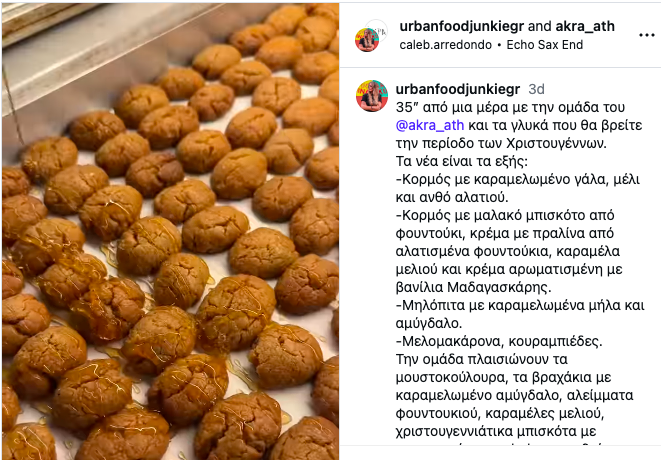Click the caption line starting with 35″
The height and width of the screenshot is (460, 661).
click(x=510, y=108)
